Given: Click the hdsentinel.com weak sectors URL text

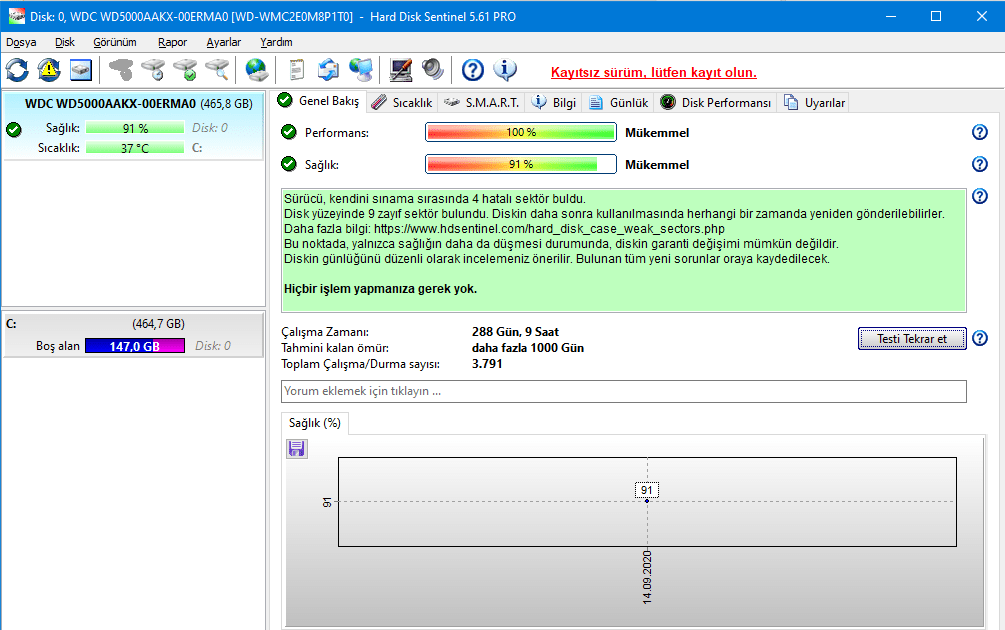Looking at the screenshot, I should click(x=549, y=229).
